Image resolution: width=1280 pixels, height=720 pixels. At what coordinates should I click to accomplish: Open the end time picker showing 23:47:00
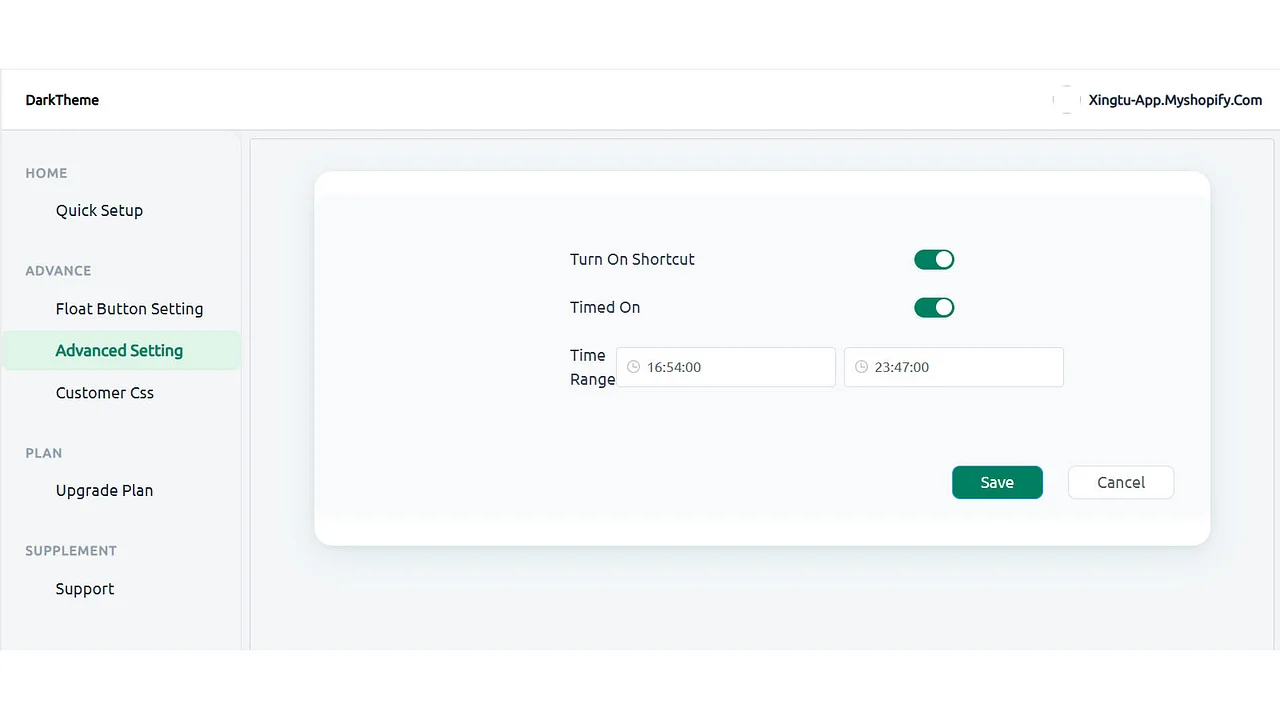[953, 367]
